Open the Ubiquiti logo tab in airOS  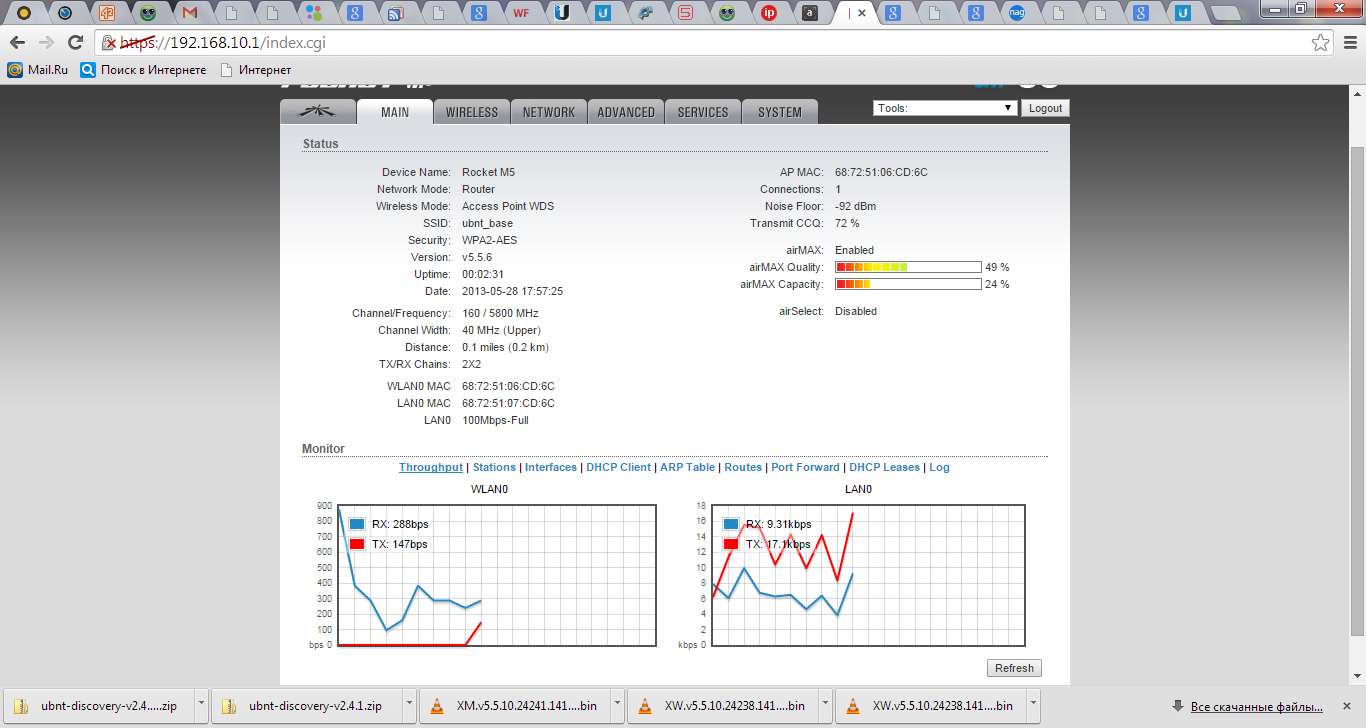pyautogui.click(x=318, y=112)
